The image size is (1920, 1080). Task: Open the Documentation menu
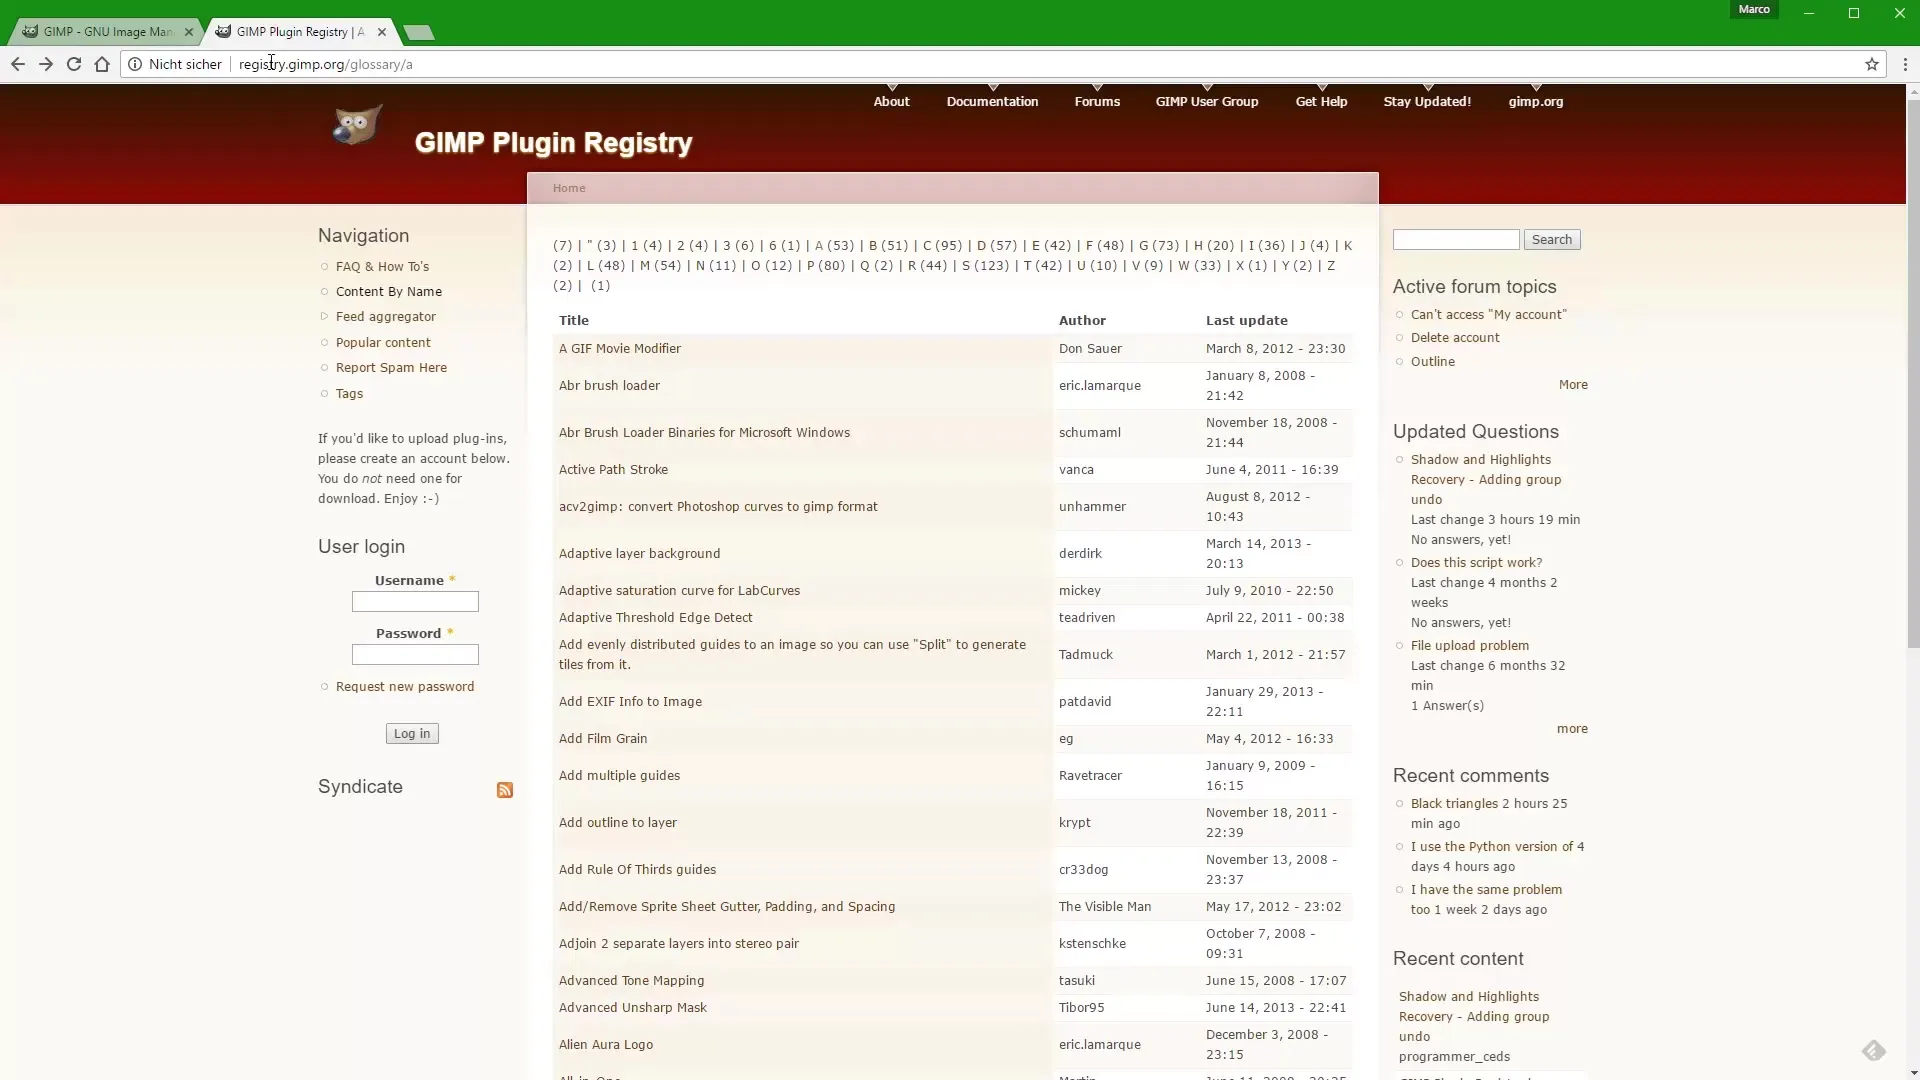992,101
